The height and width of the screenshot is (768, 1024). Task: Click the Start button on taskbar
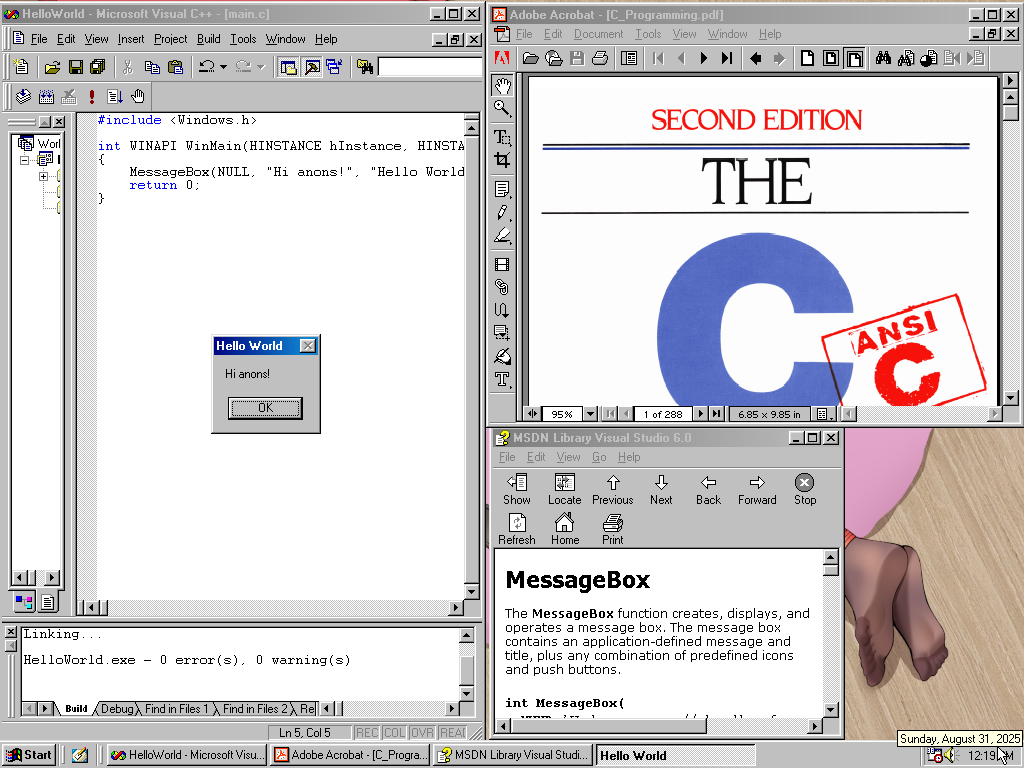(x=29, y=755)
